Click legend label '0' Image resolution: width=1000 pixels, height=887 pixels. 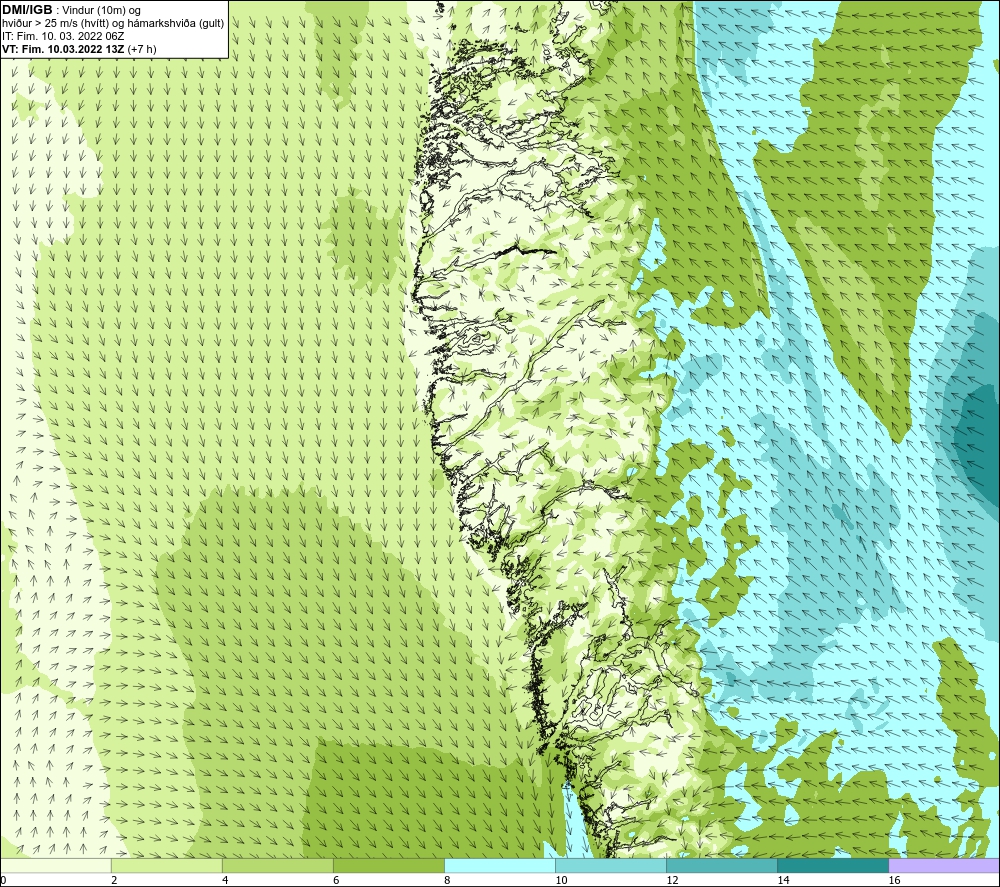click(x=3, y=880)
